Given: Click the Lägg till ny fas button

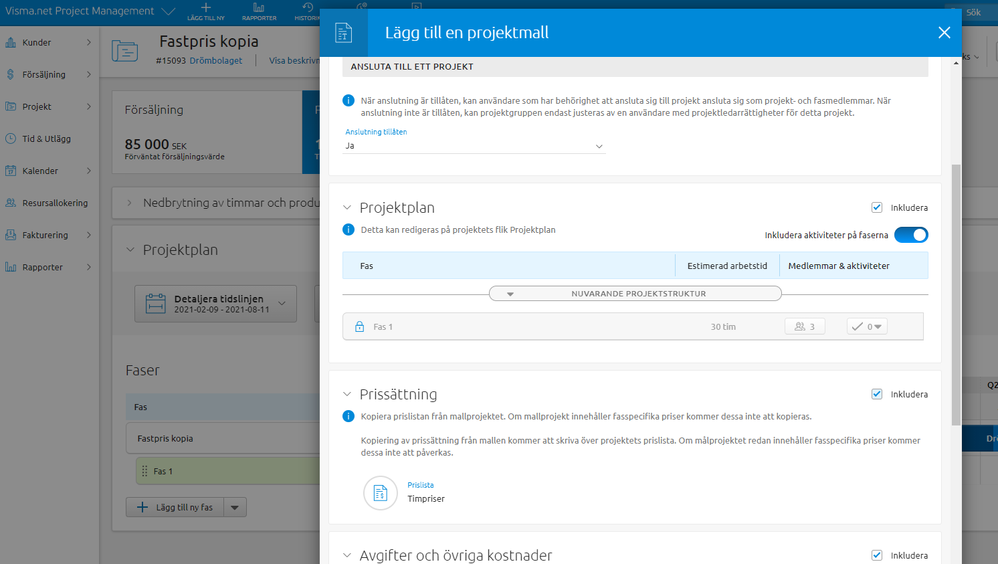Looking at the screenshot, I should click(x=176, y=507).
